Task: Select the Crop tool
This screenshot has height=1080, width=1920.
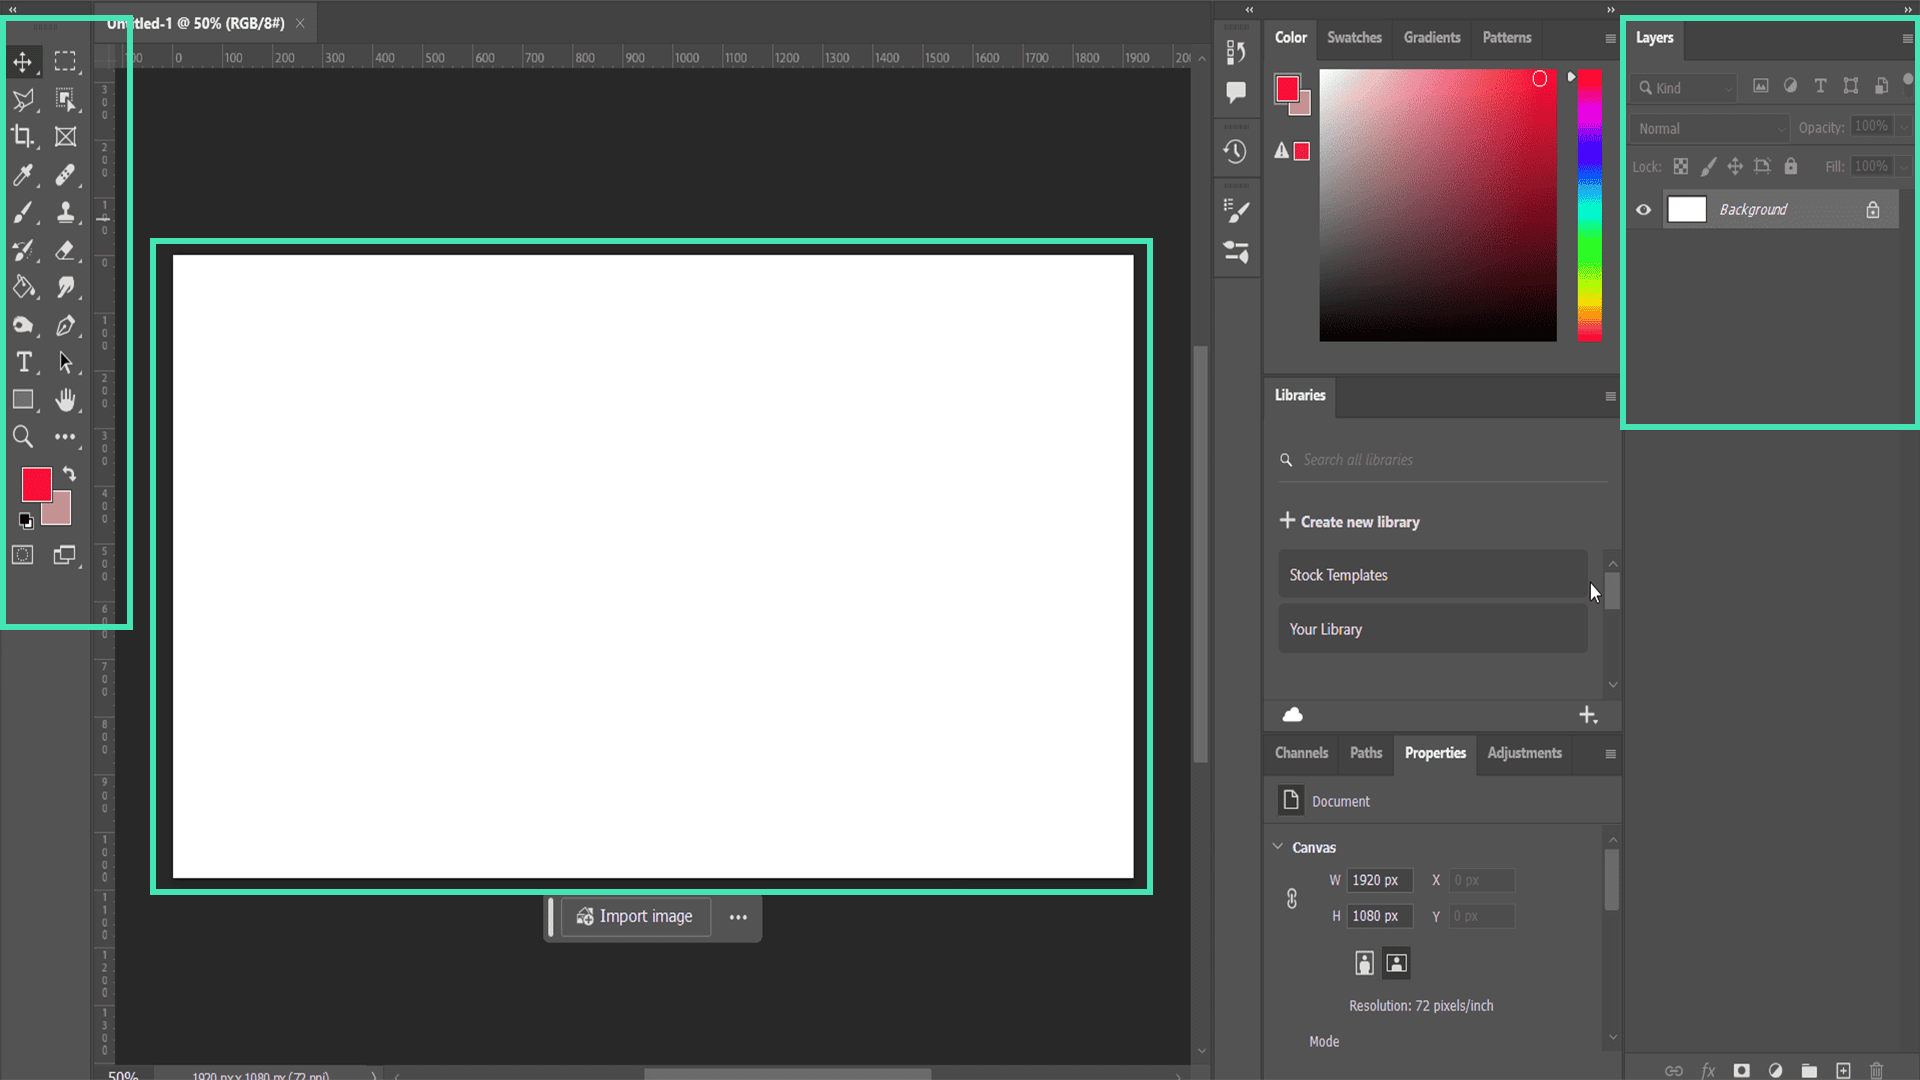Action: (22, 137)
